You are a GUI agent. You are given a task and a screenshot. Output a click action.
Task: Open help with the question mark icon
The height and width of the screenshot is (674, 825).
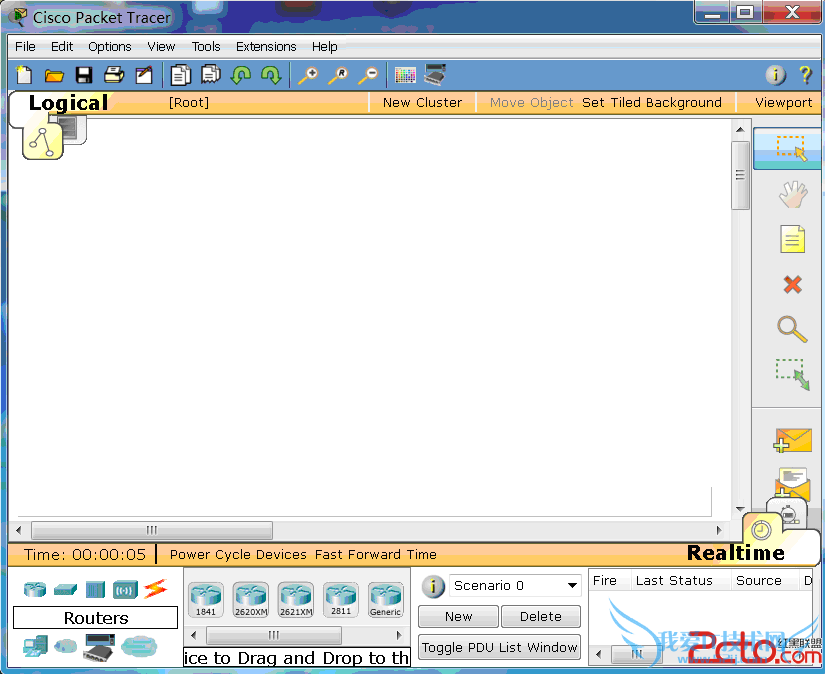point(805,75)
